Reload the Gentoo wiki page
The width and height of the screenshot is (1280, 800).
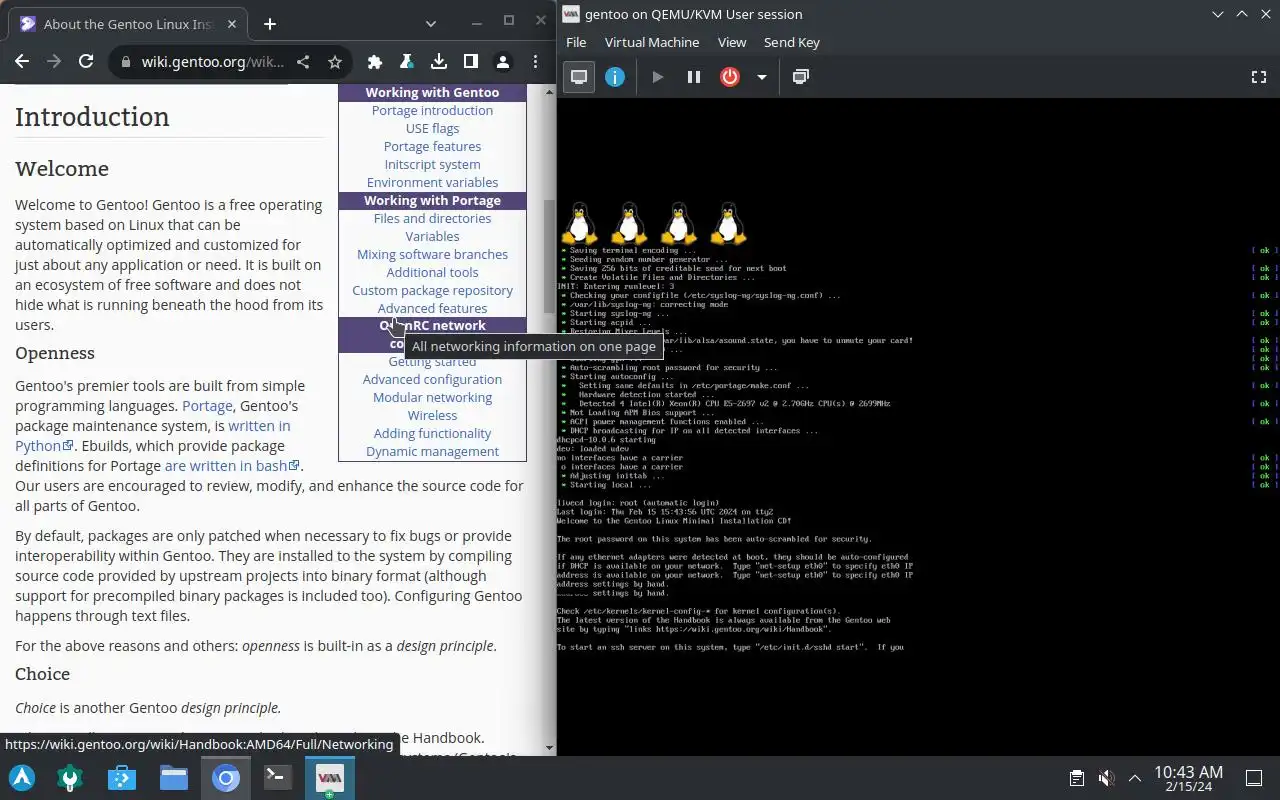86,62
